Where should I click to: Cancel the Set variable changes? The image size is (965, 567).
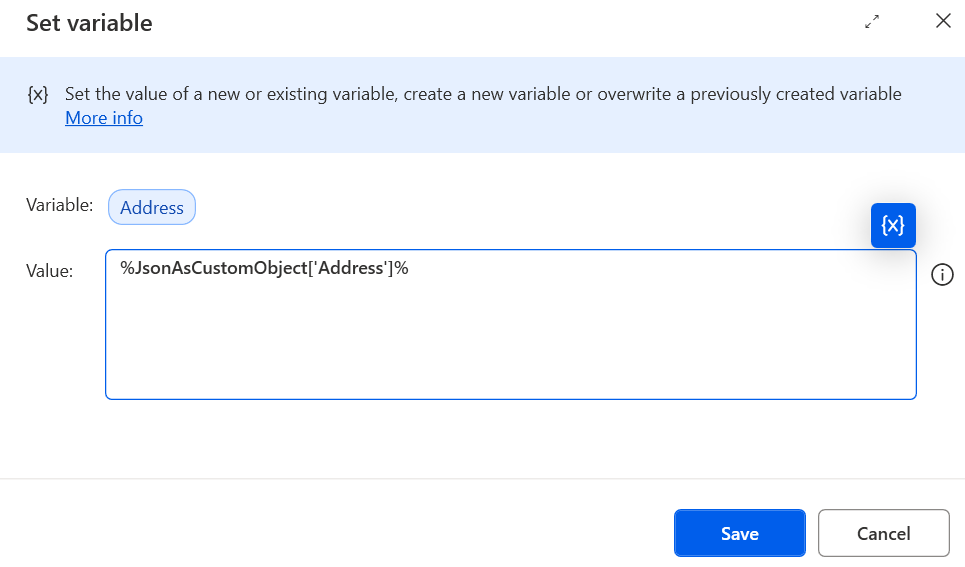click(x=884, y=533)
